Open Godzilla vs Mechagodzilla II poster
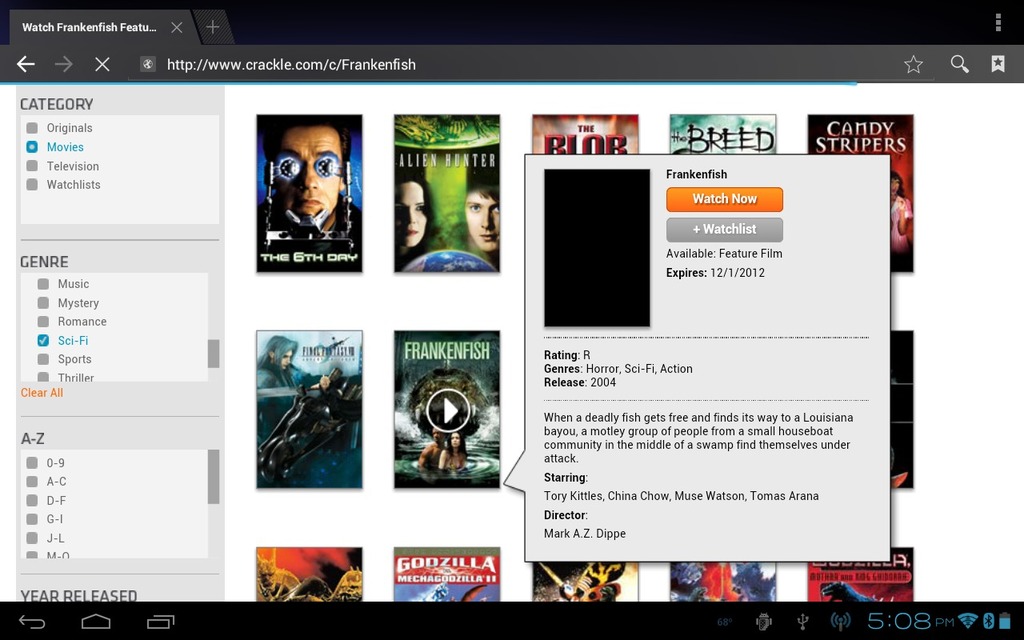1024x640 pixels. tap(447, 575)
